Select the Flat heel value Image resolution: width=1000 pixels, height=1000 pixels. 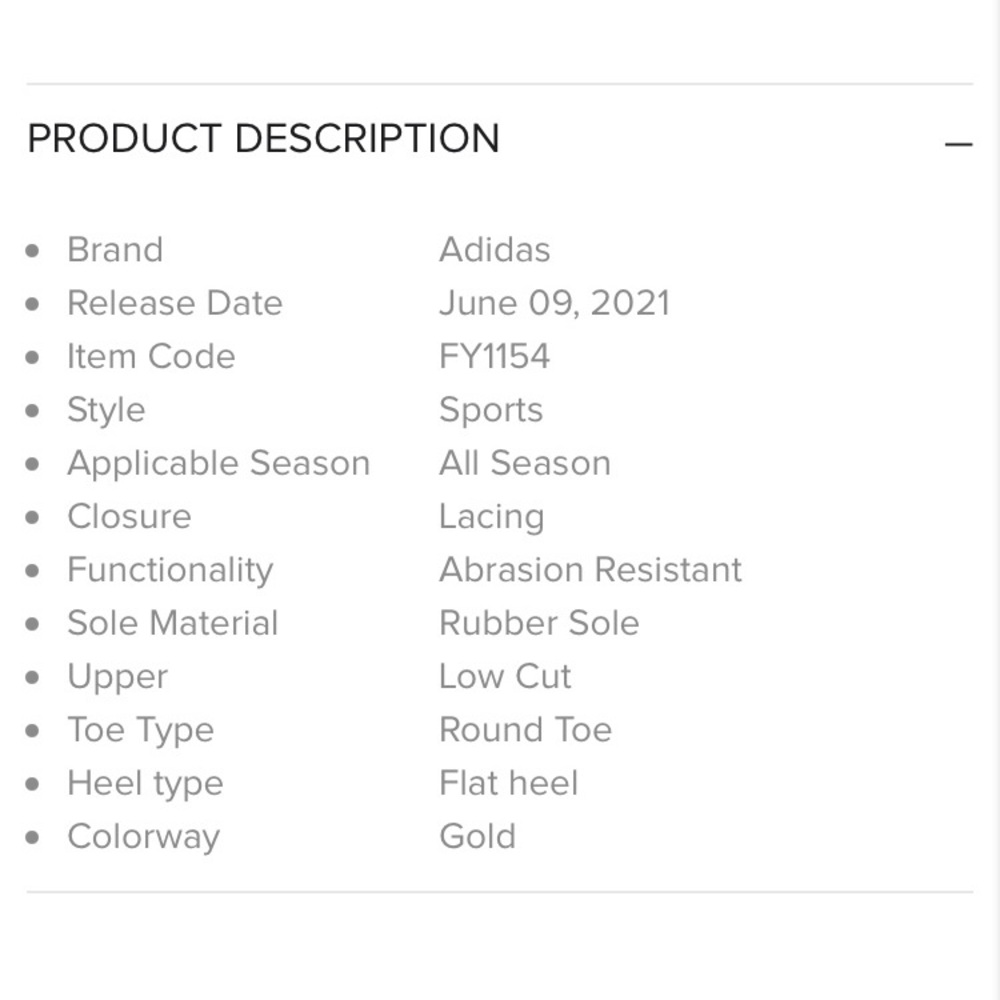point(508,783)
